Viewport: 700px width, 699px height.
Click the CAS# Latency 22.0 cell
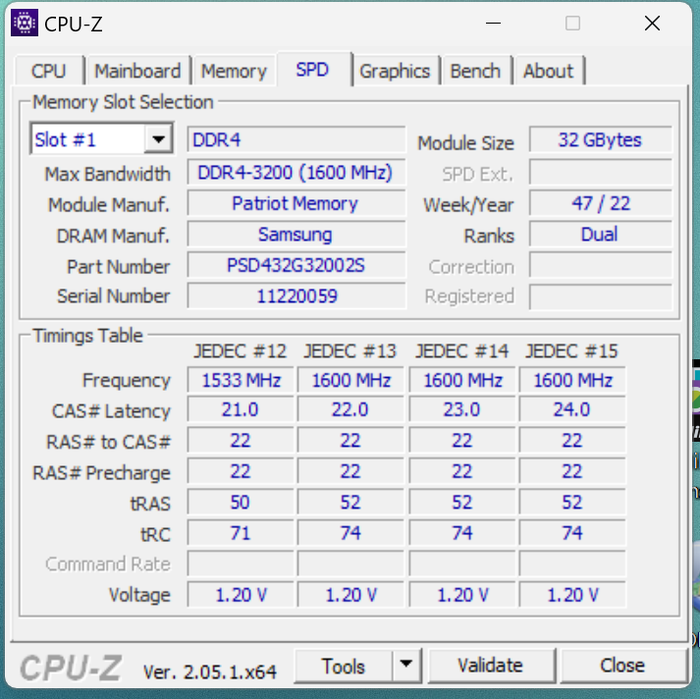[350, 410]
